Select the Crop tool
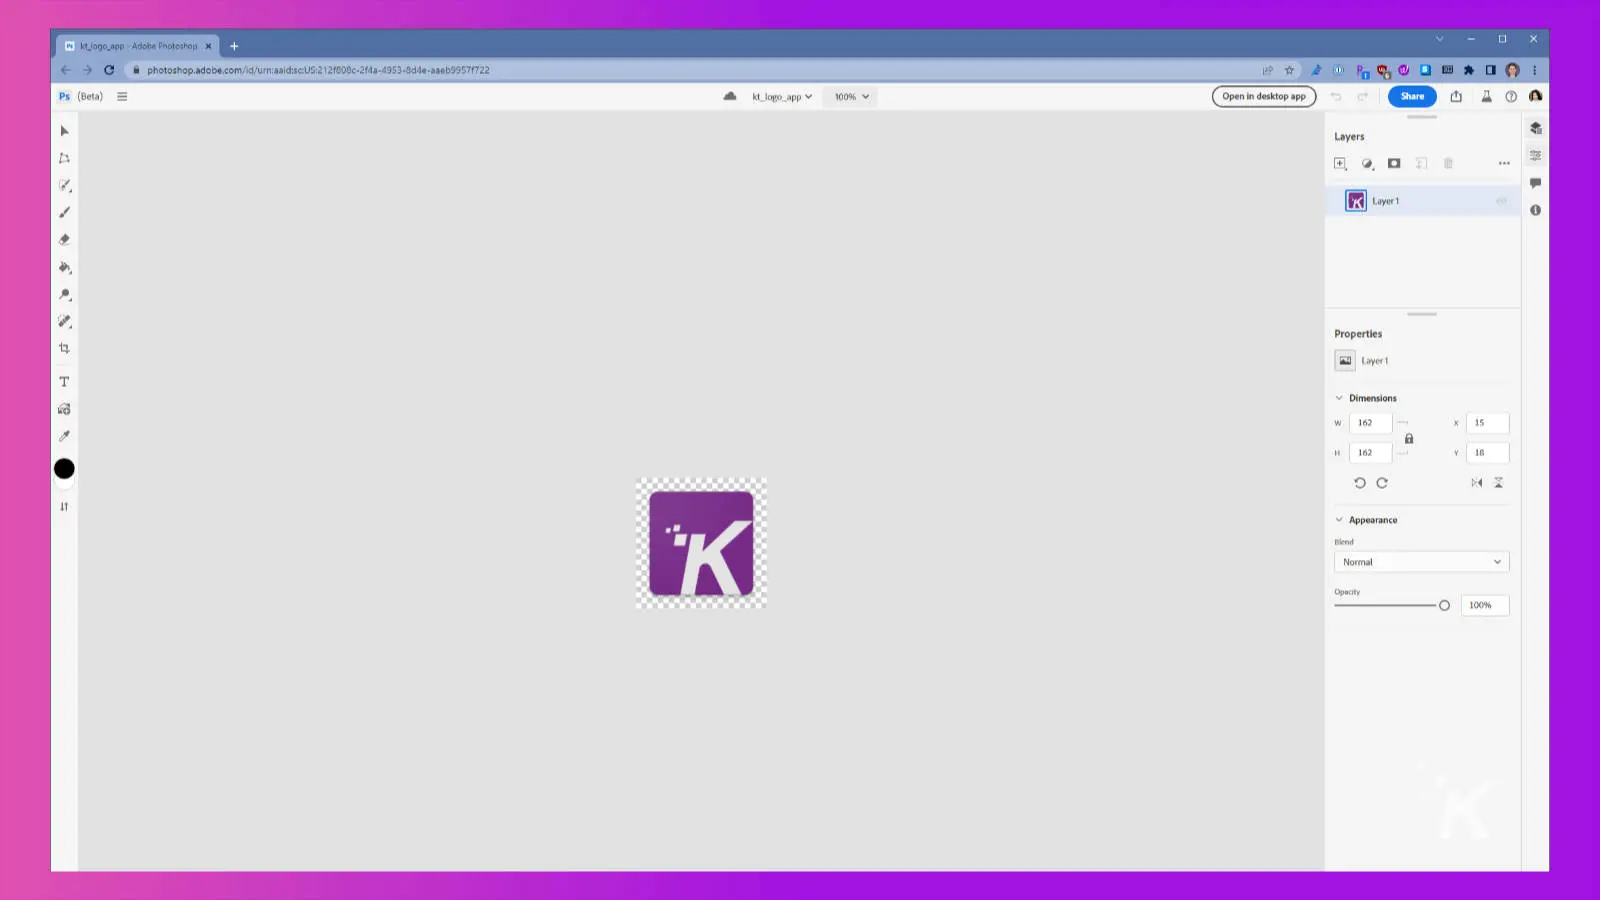The height and width of the screenshot is (900, 1600). point(64,348)
